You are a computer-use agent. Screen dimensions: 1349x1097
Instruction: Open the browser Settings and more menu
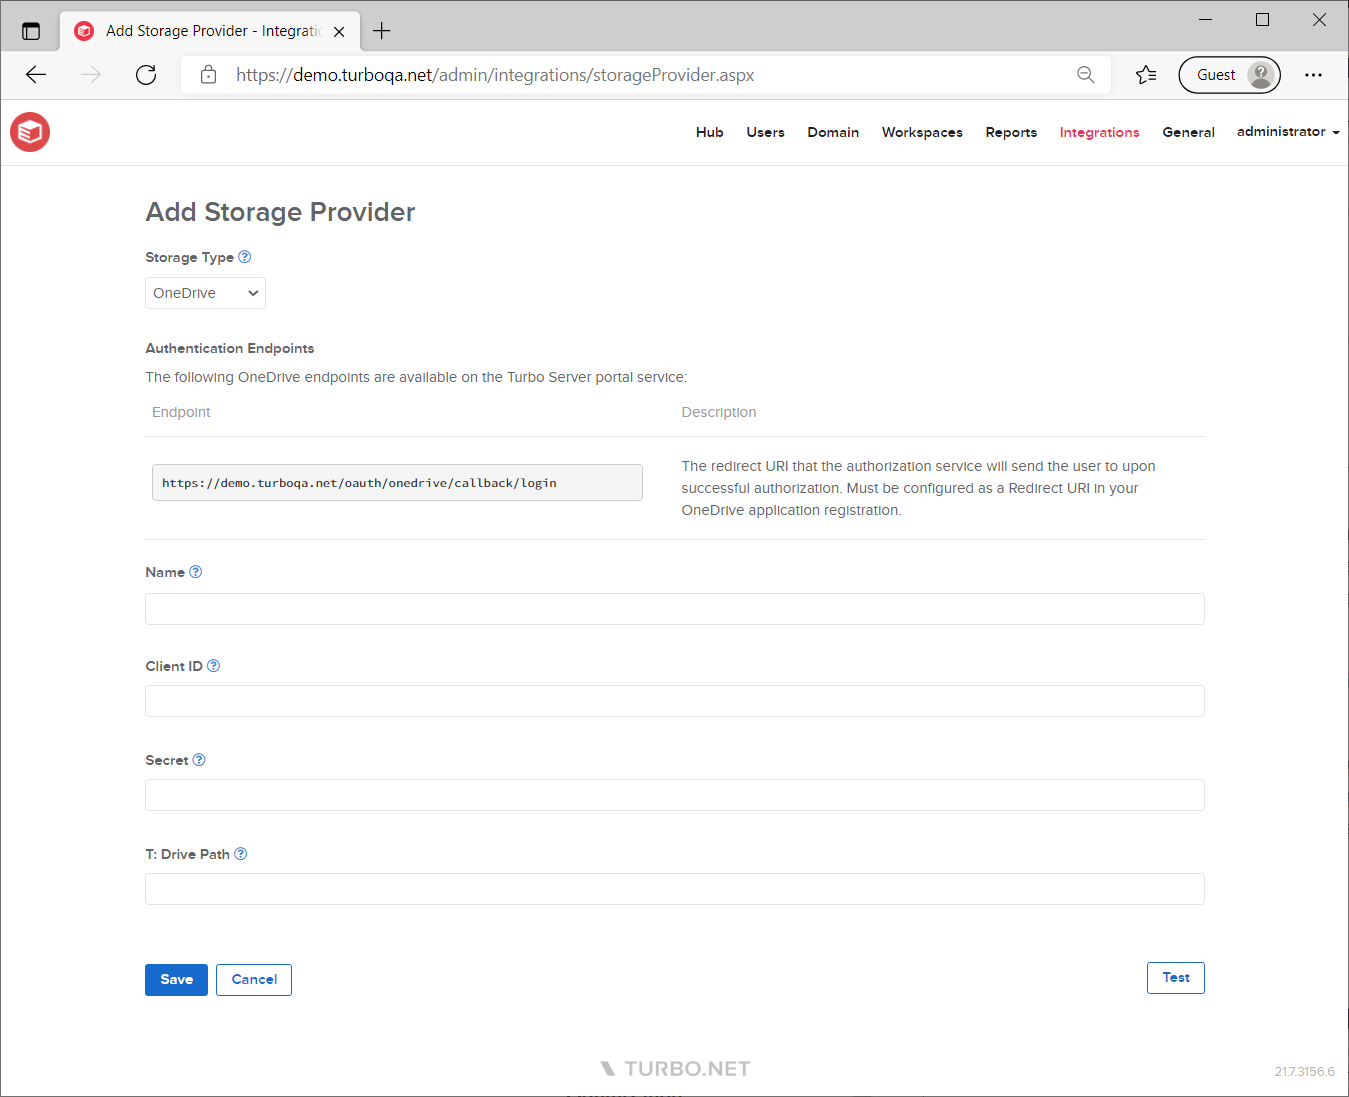point(1313,75)
